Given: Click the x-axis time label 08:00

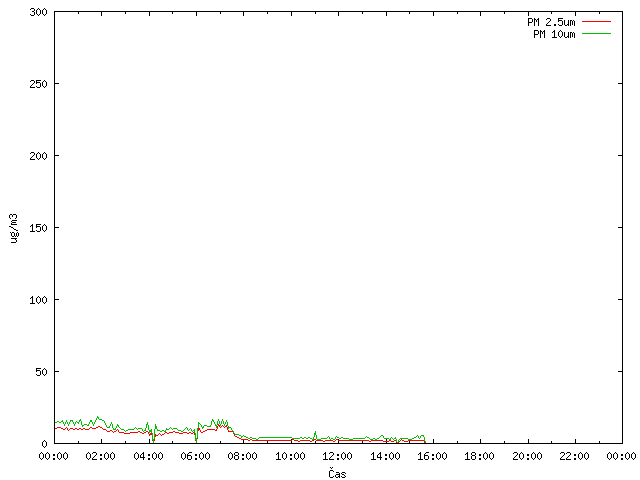Looking at the screenshot, I should pyautogui.click(x=243, y=456).
